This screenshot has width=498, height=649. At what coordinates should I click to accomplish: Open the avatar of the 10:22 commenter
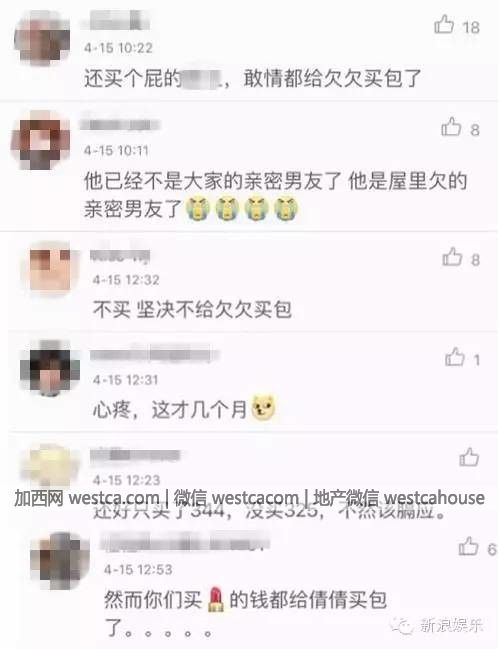click(41, 38)
